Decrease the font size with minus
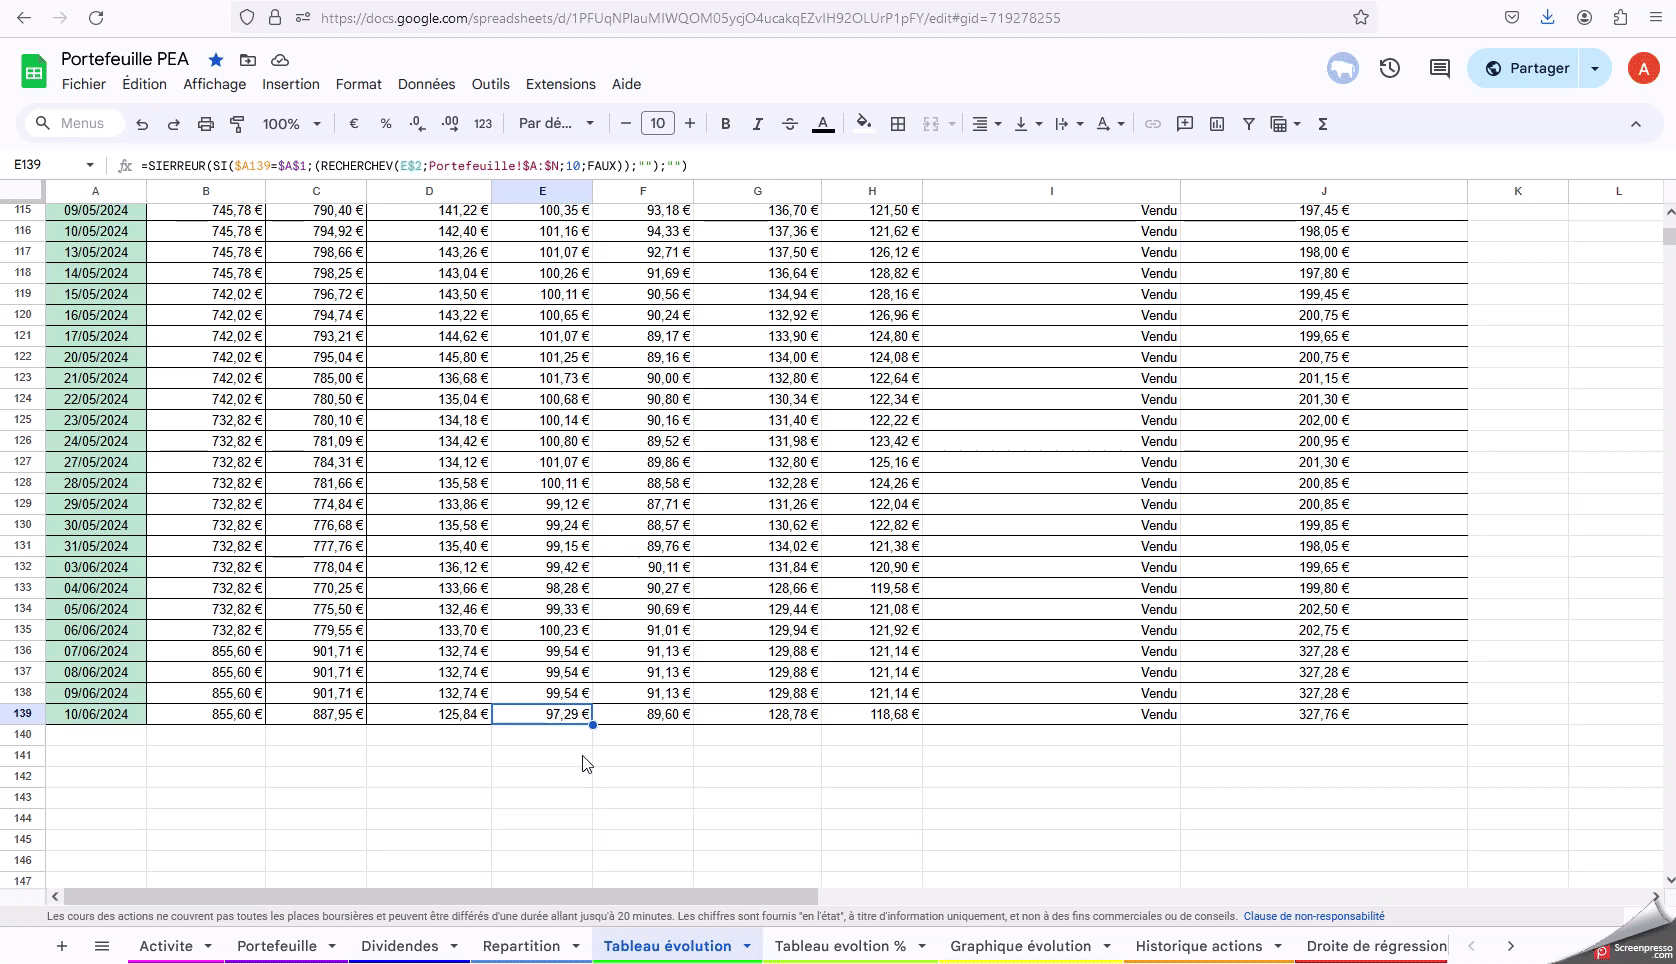Viewport: 1676px width, 964px height. [626, 124]
